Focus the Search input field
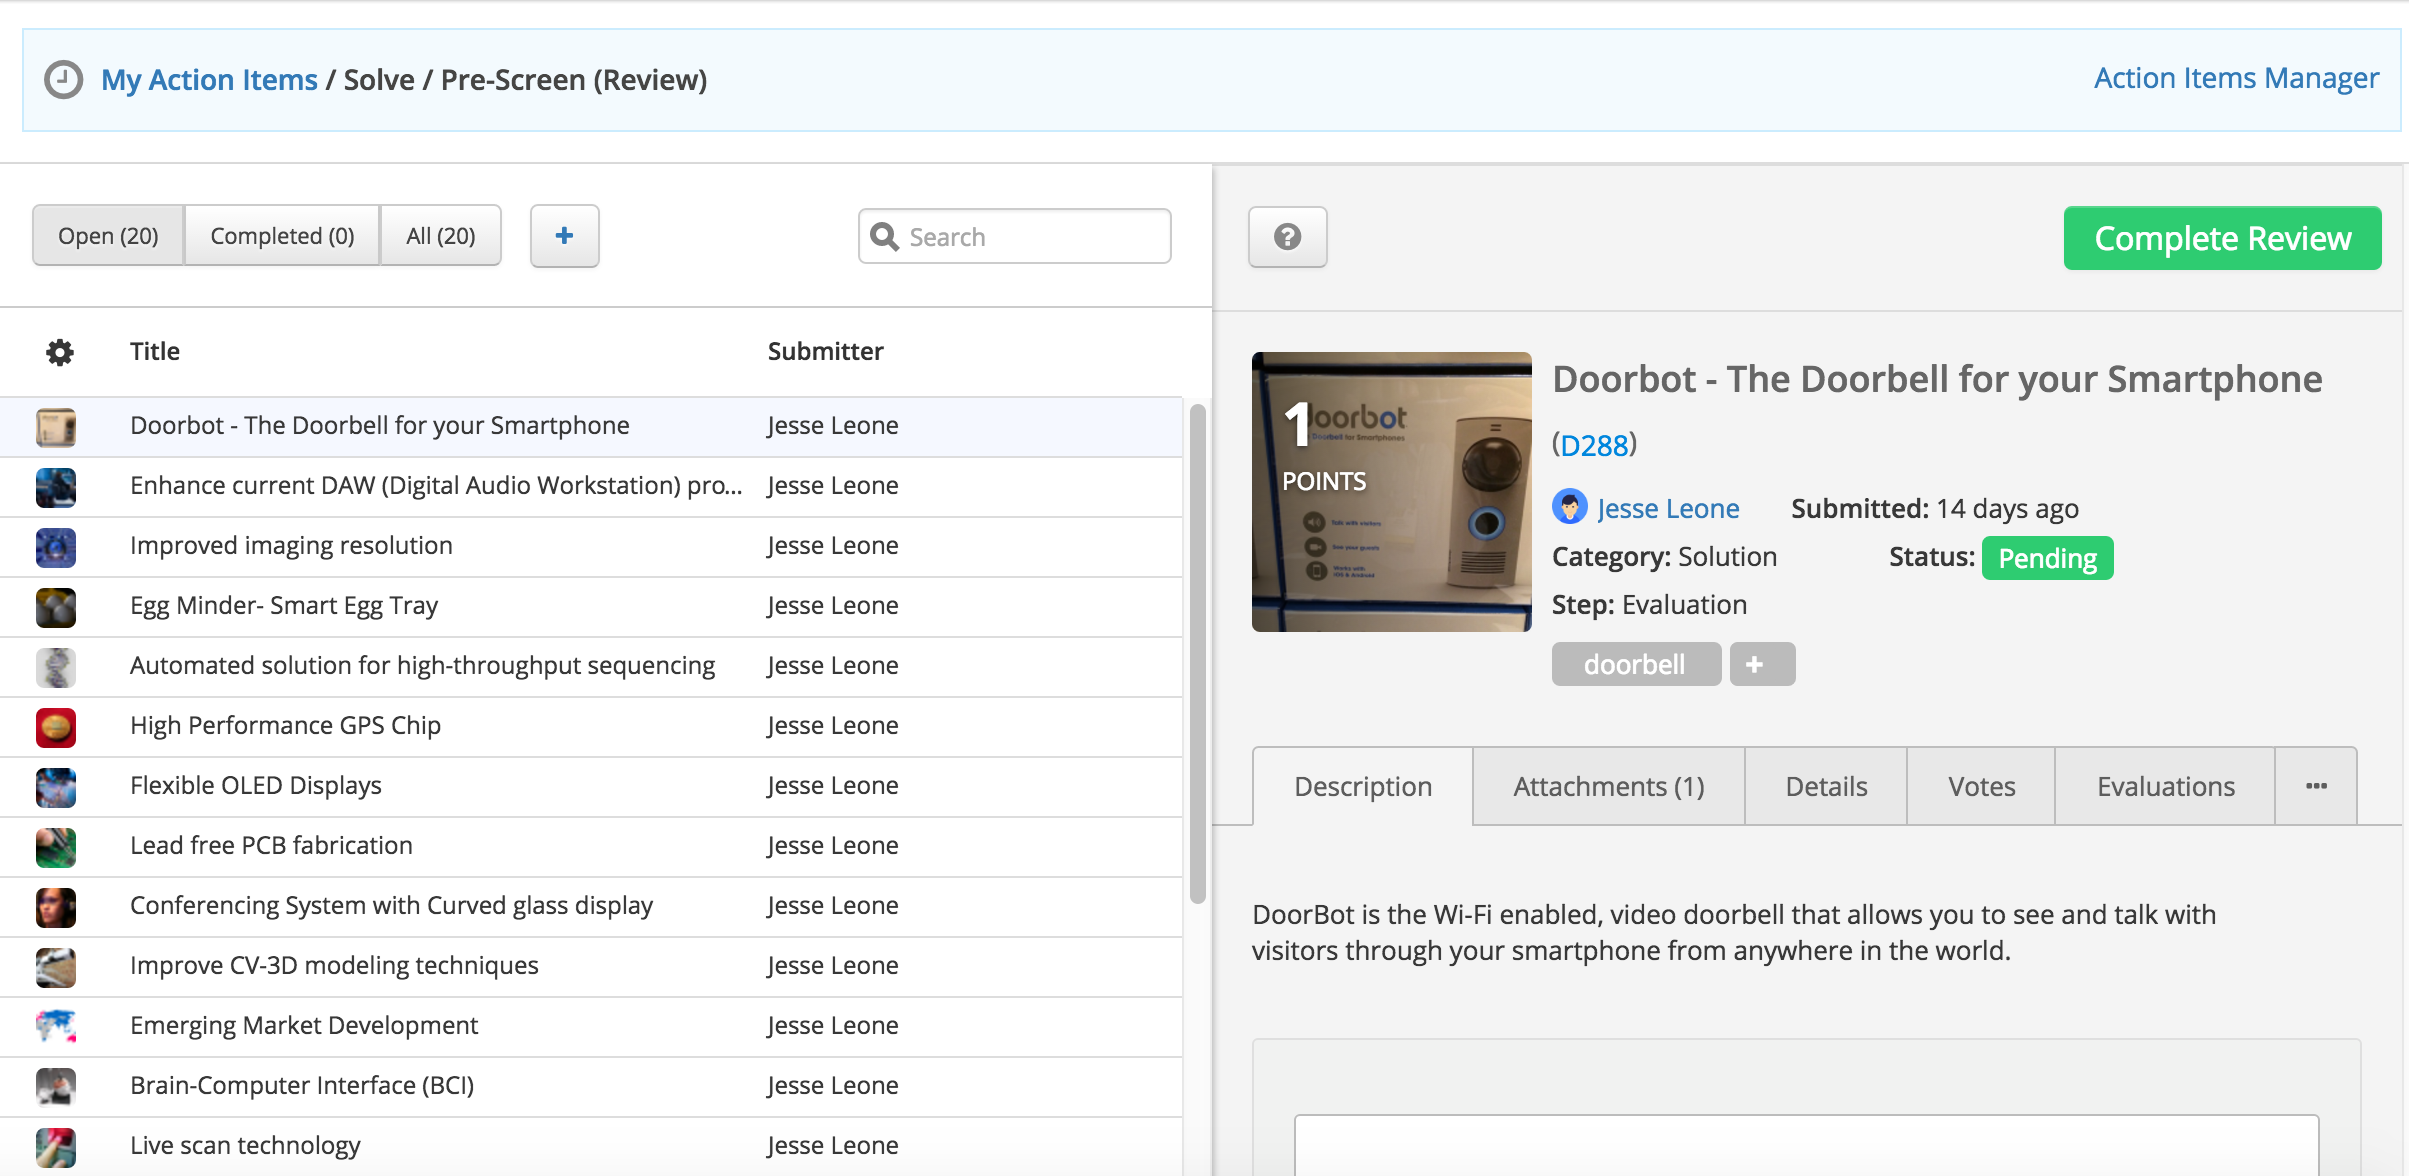Image resolution: width=2409 pixels, height=1176 pixels. tap(1015, 237)
